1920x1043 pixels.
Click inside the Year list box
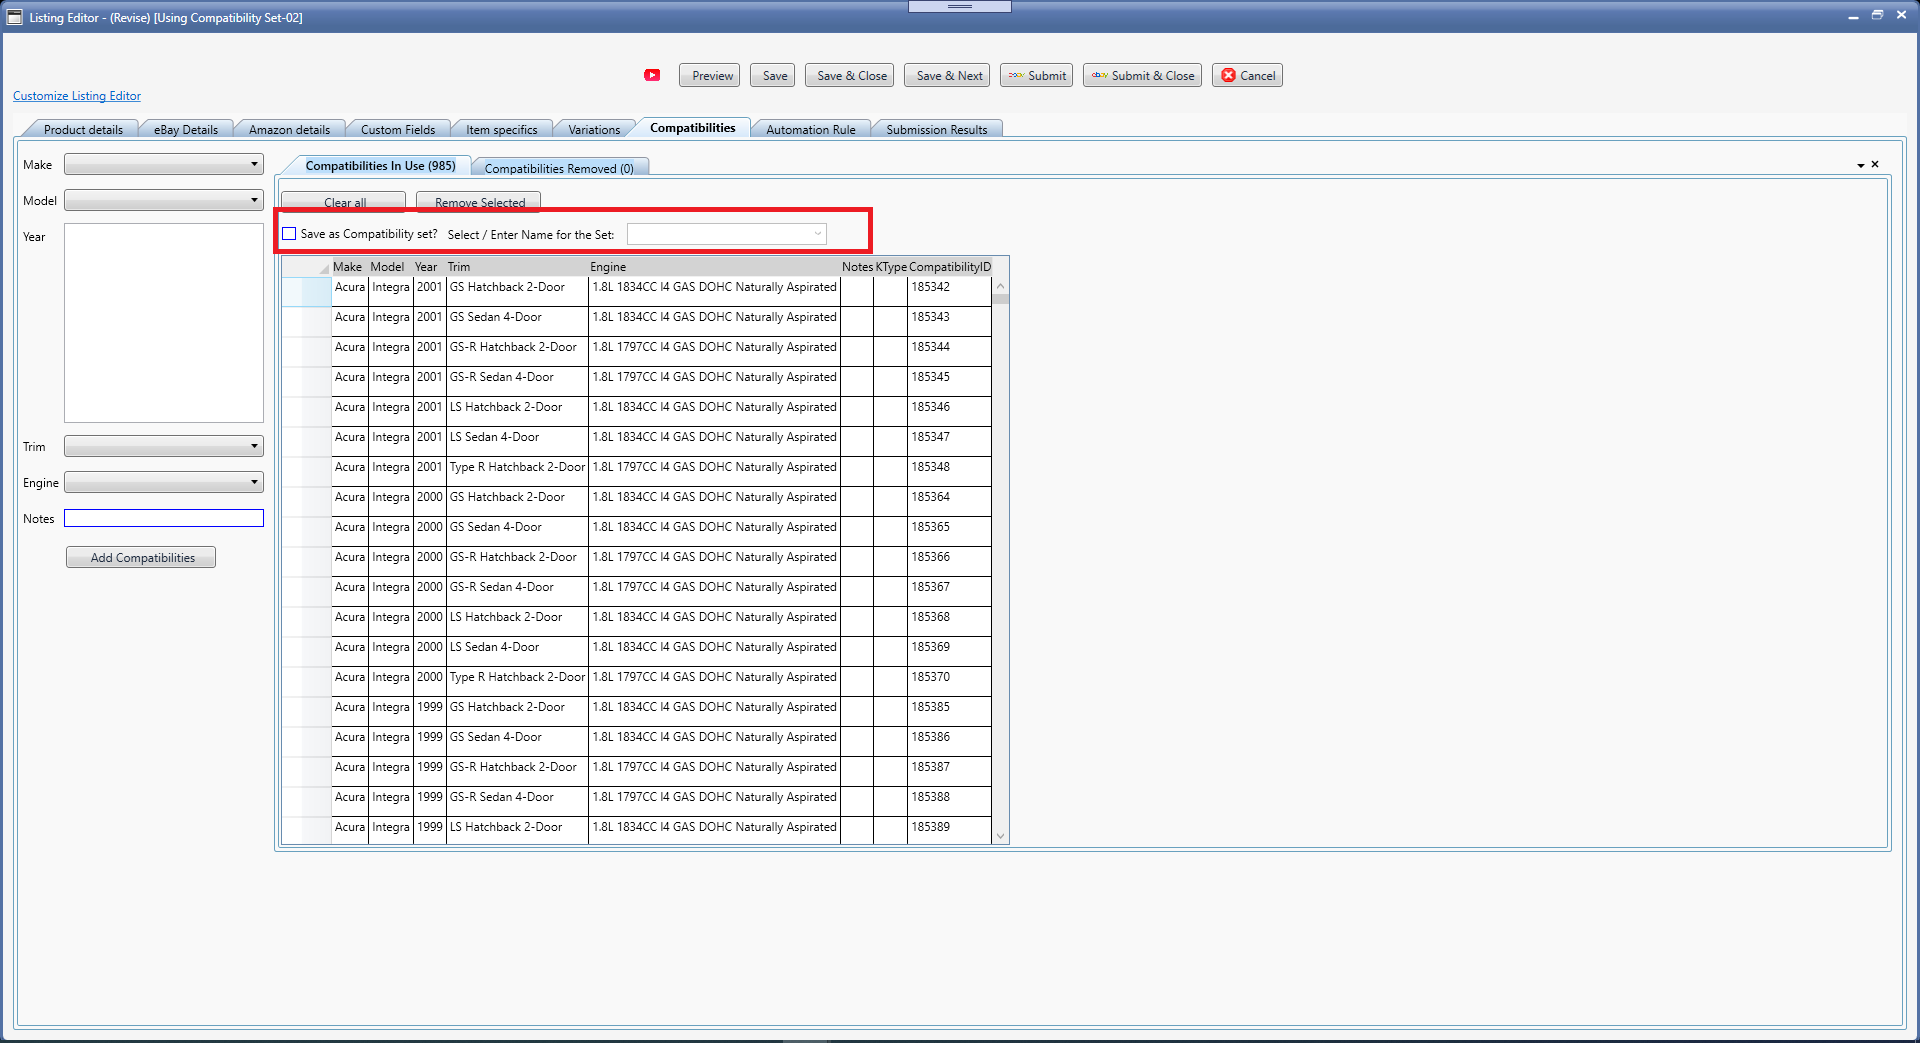coord(164,323)
